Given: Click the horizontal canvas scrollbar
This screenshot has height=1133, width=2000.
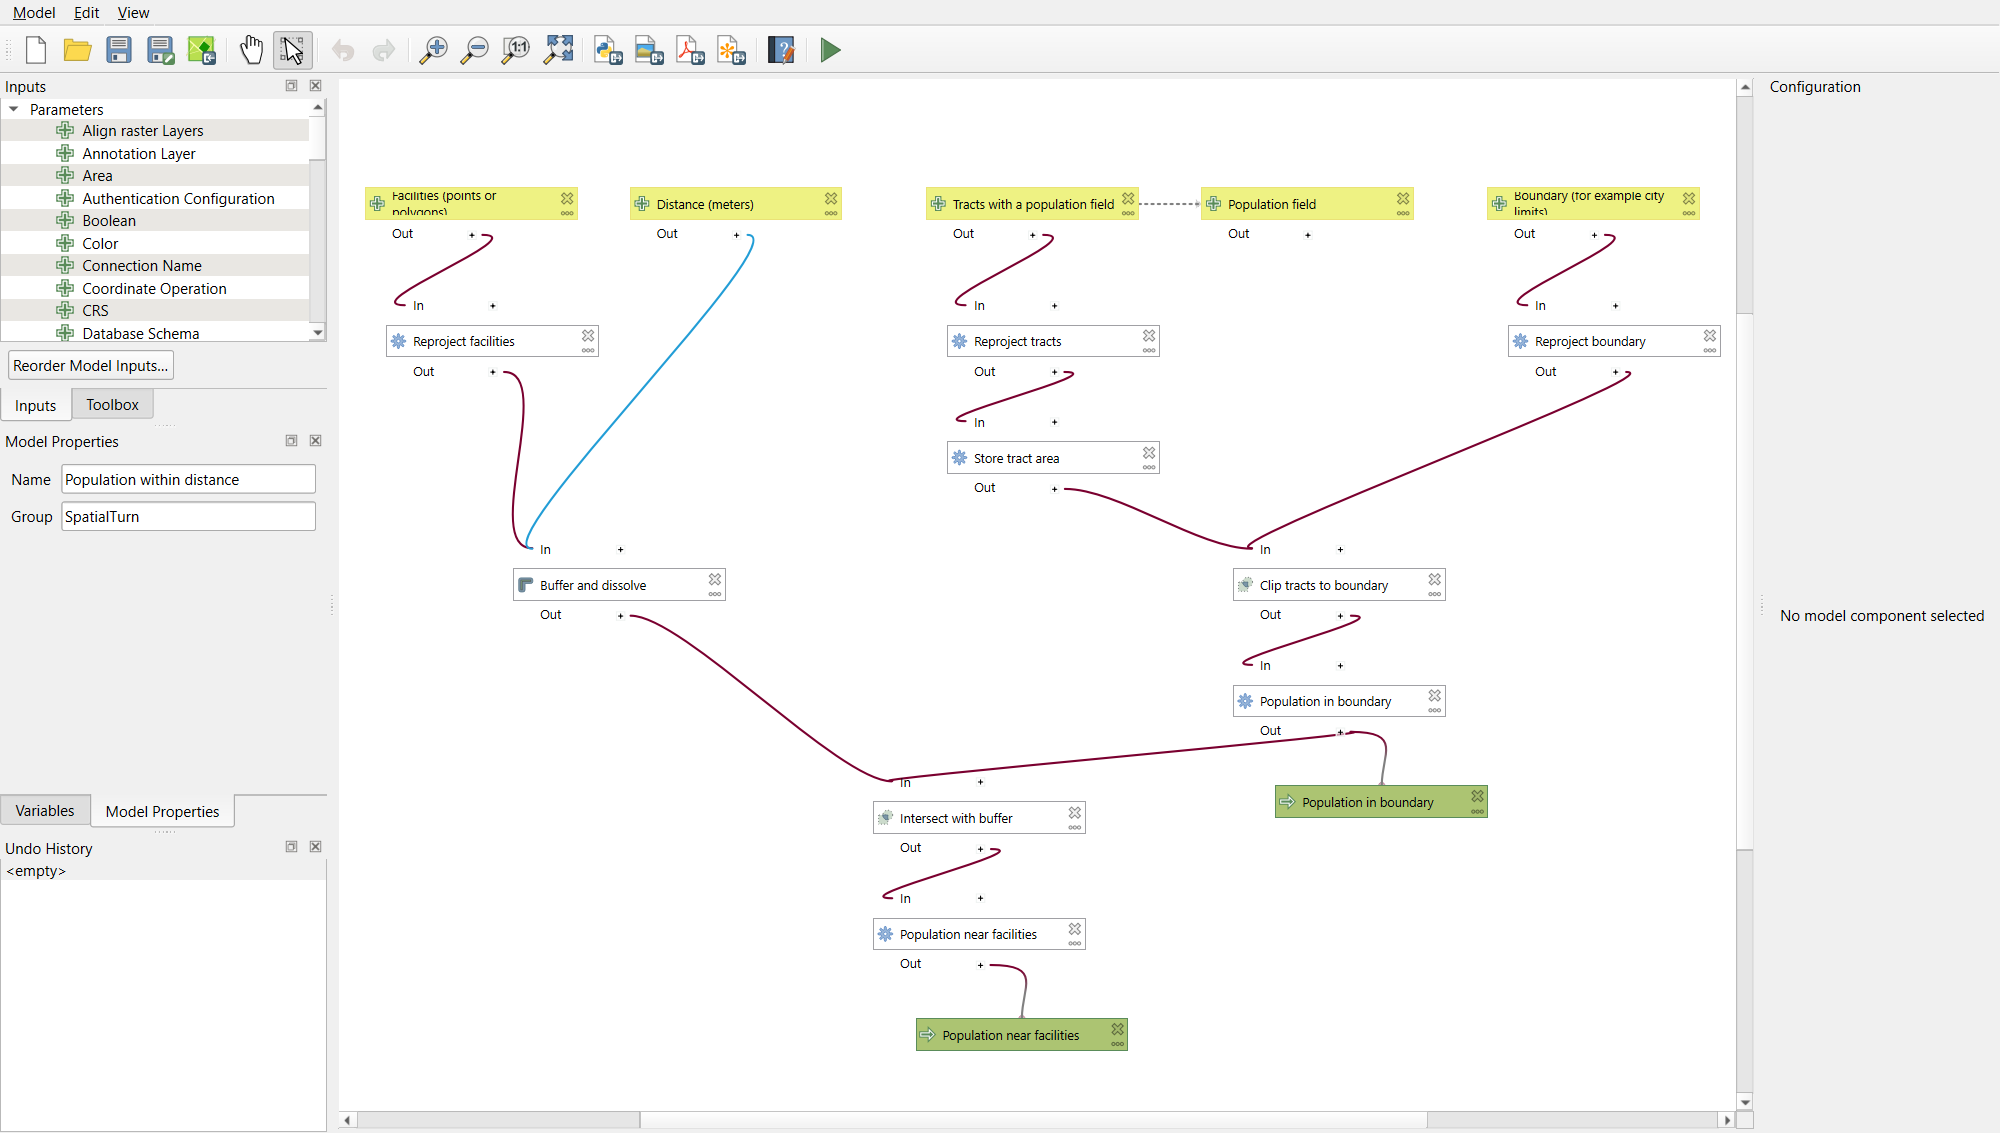Looking at the screenshot, I should [x=1034, y=1120].
